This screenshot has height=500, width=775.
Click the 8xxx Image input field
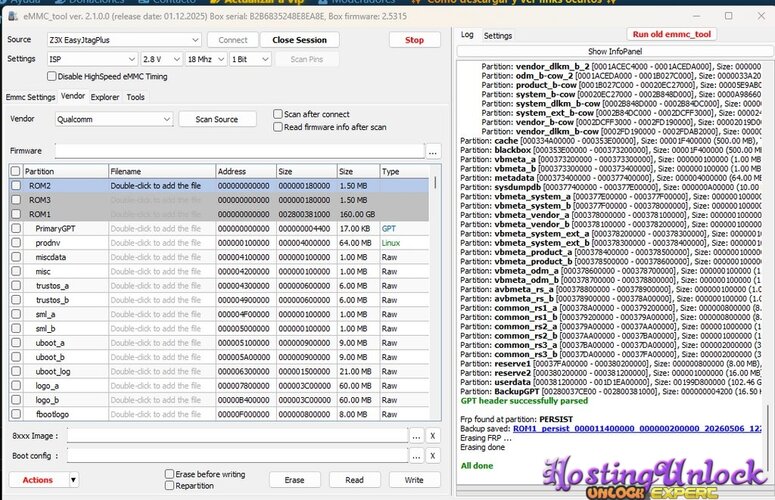(x=237, y=436)
